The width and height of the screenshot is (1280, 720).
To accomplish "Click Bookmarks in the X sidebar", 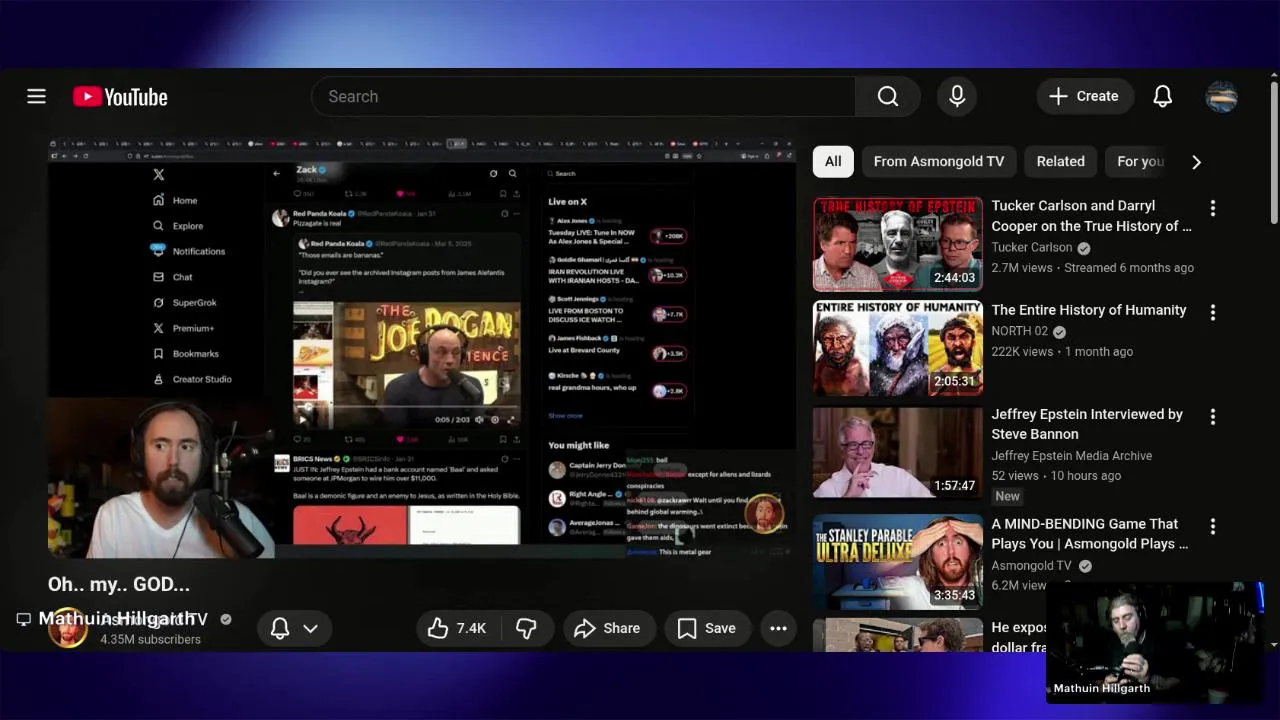I will point(185,353).
